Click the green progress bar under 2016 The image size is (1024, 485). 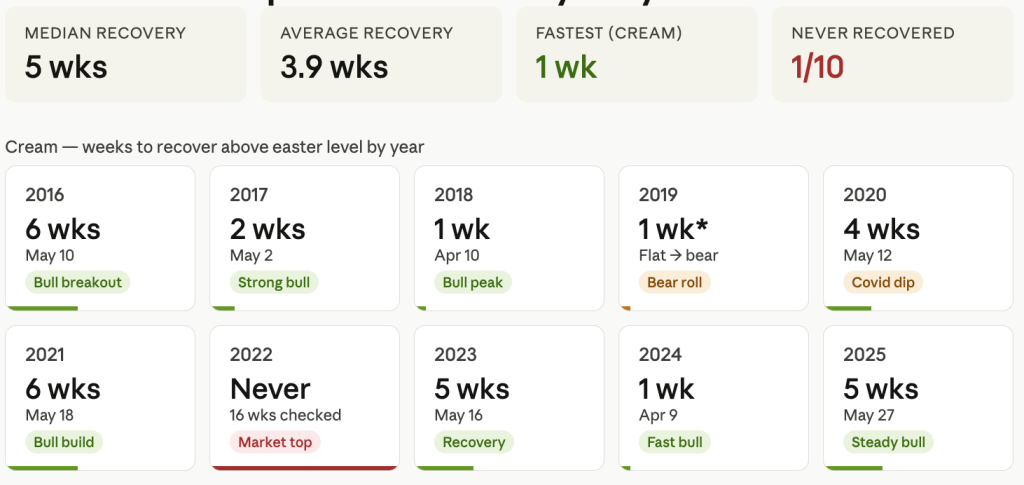point(42,308)
